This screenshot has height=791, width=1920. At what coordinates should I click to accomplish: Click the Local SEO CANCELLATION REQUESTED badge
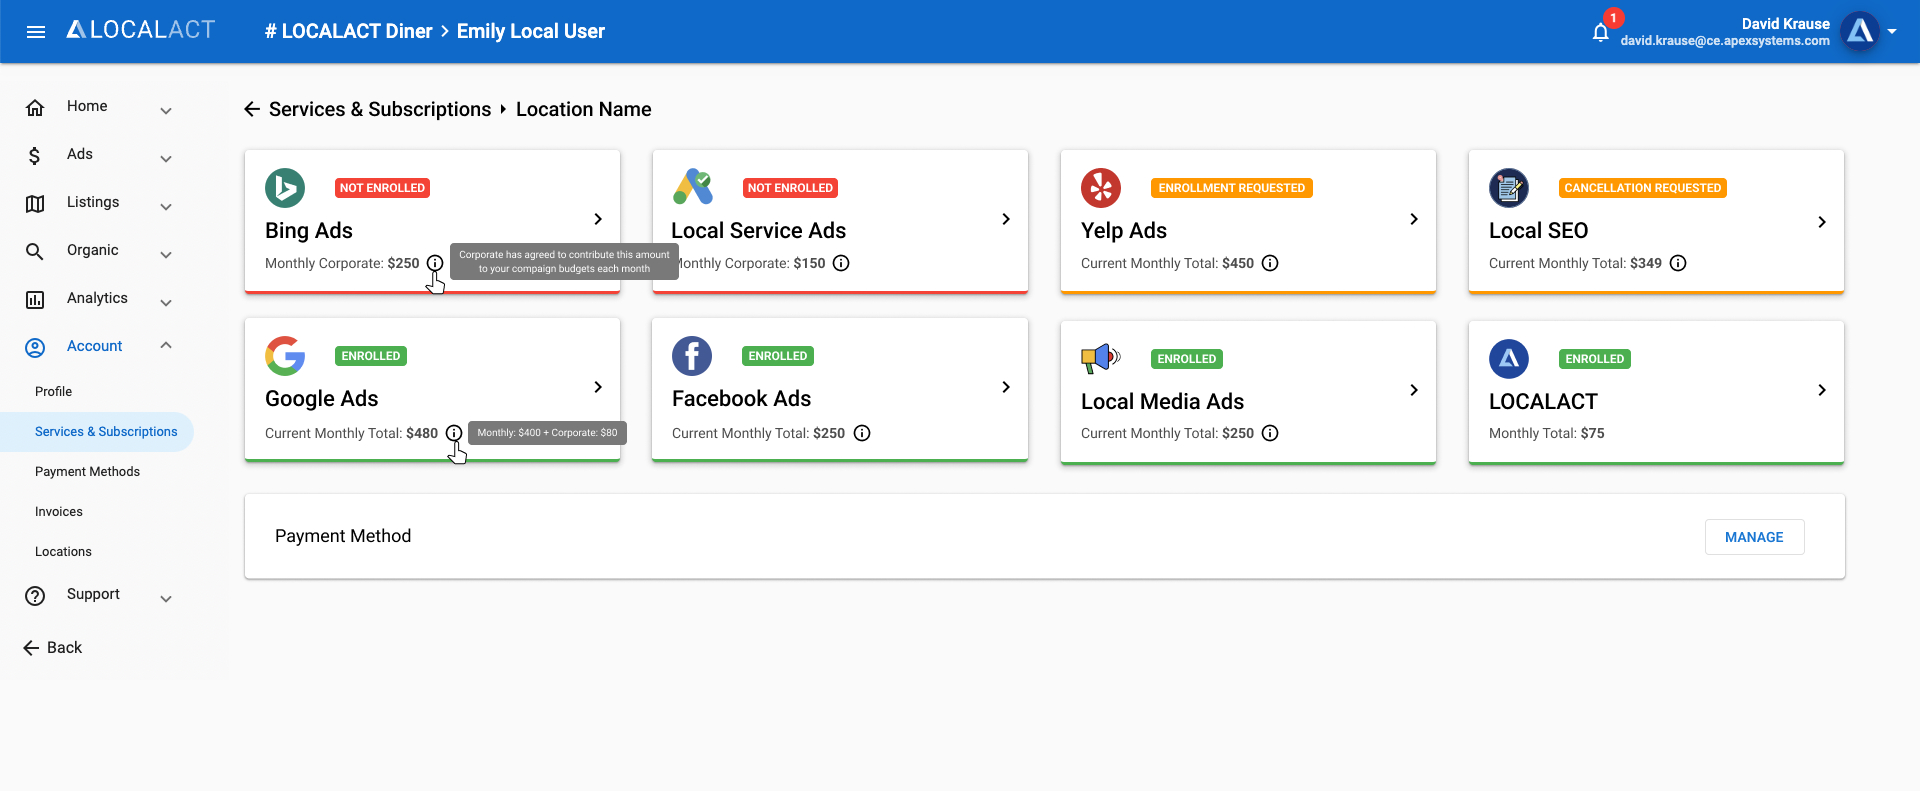pos(1643,188)
